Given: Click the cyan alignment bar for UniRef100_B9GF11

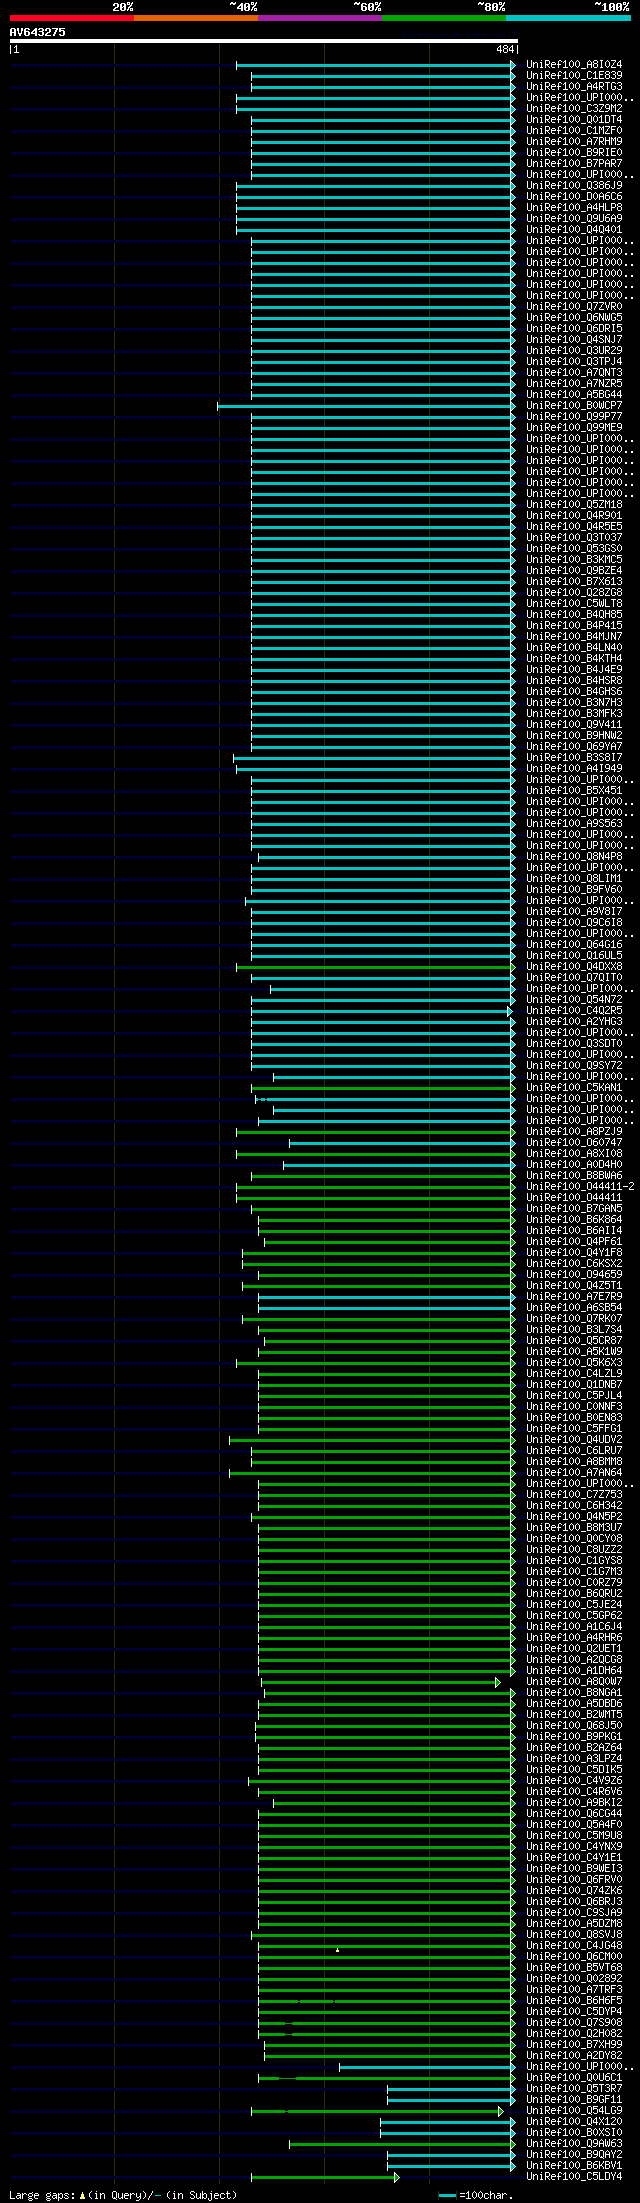Looking at the screenshot, I should click(x=452, y=2100).
